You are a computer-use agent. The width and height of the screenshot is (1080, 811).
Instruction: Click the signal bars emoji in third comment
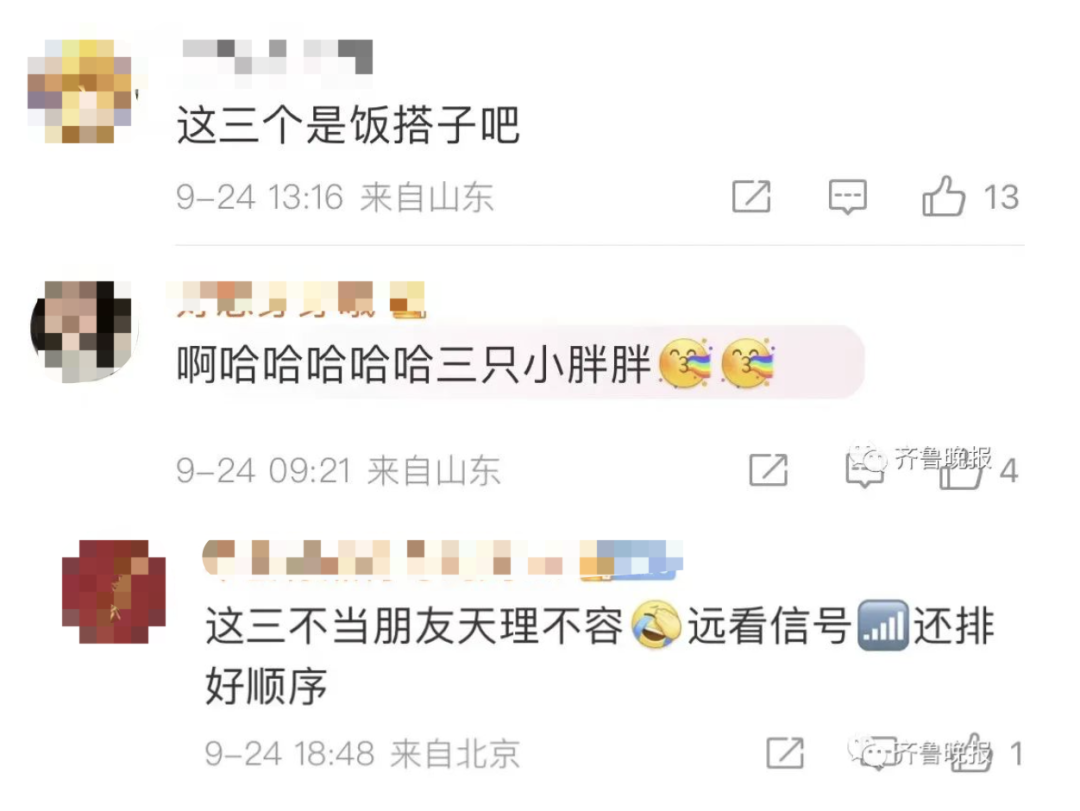883,626
